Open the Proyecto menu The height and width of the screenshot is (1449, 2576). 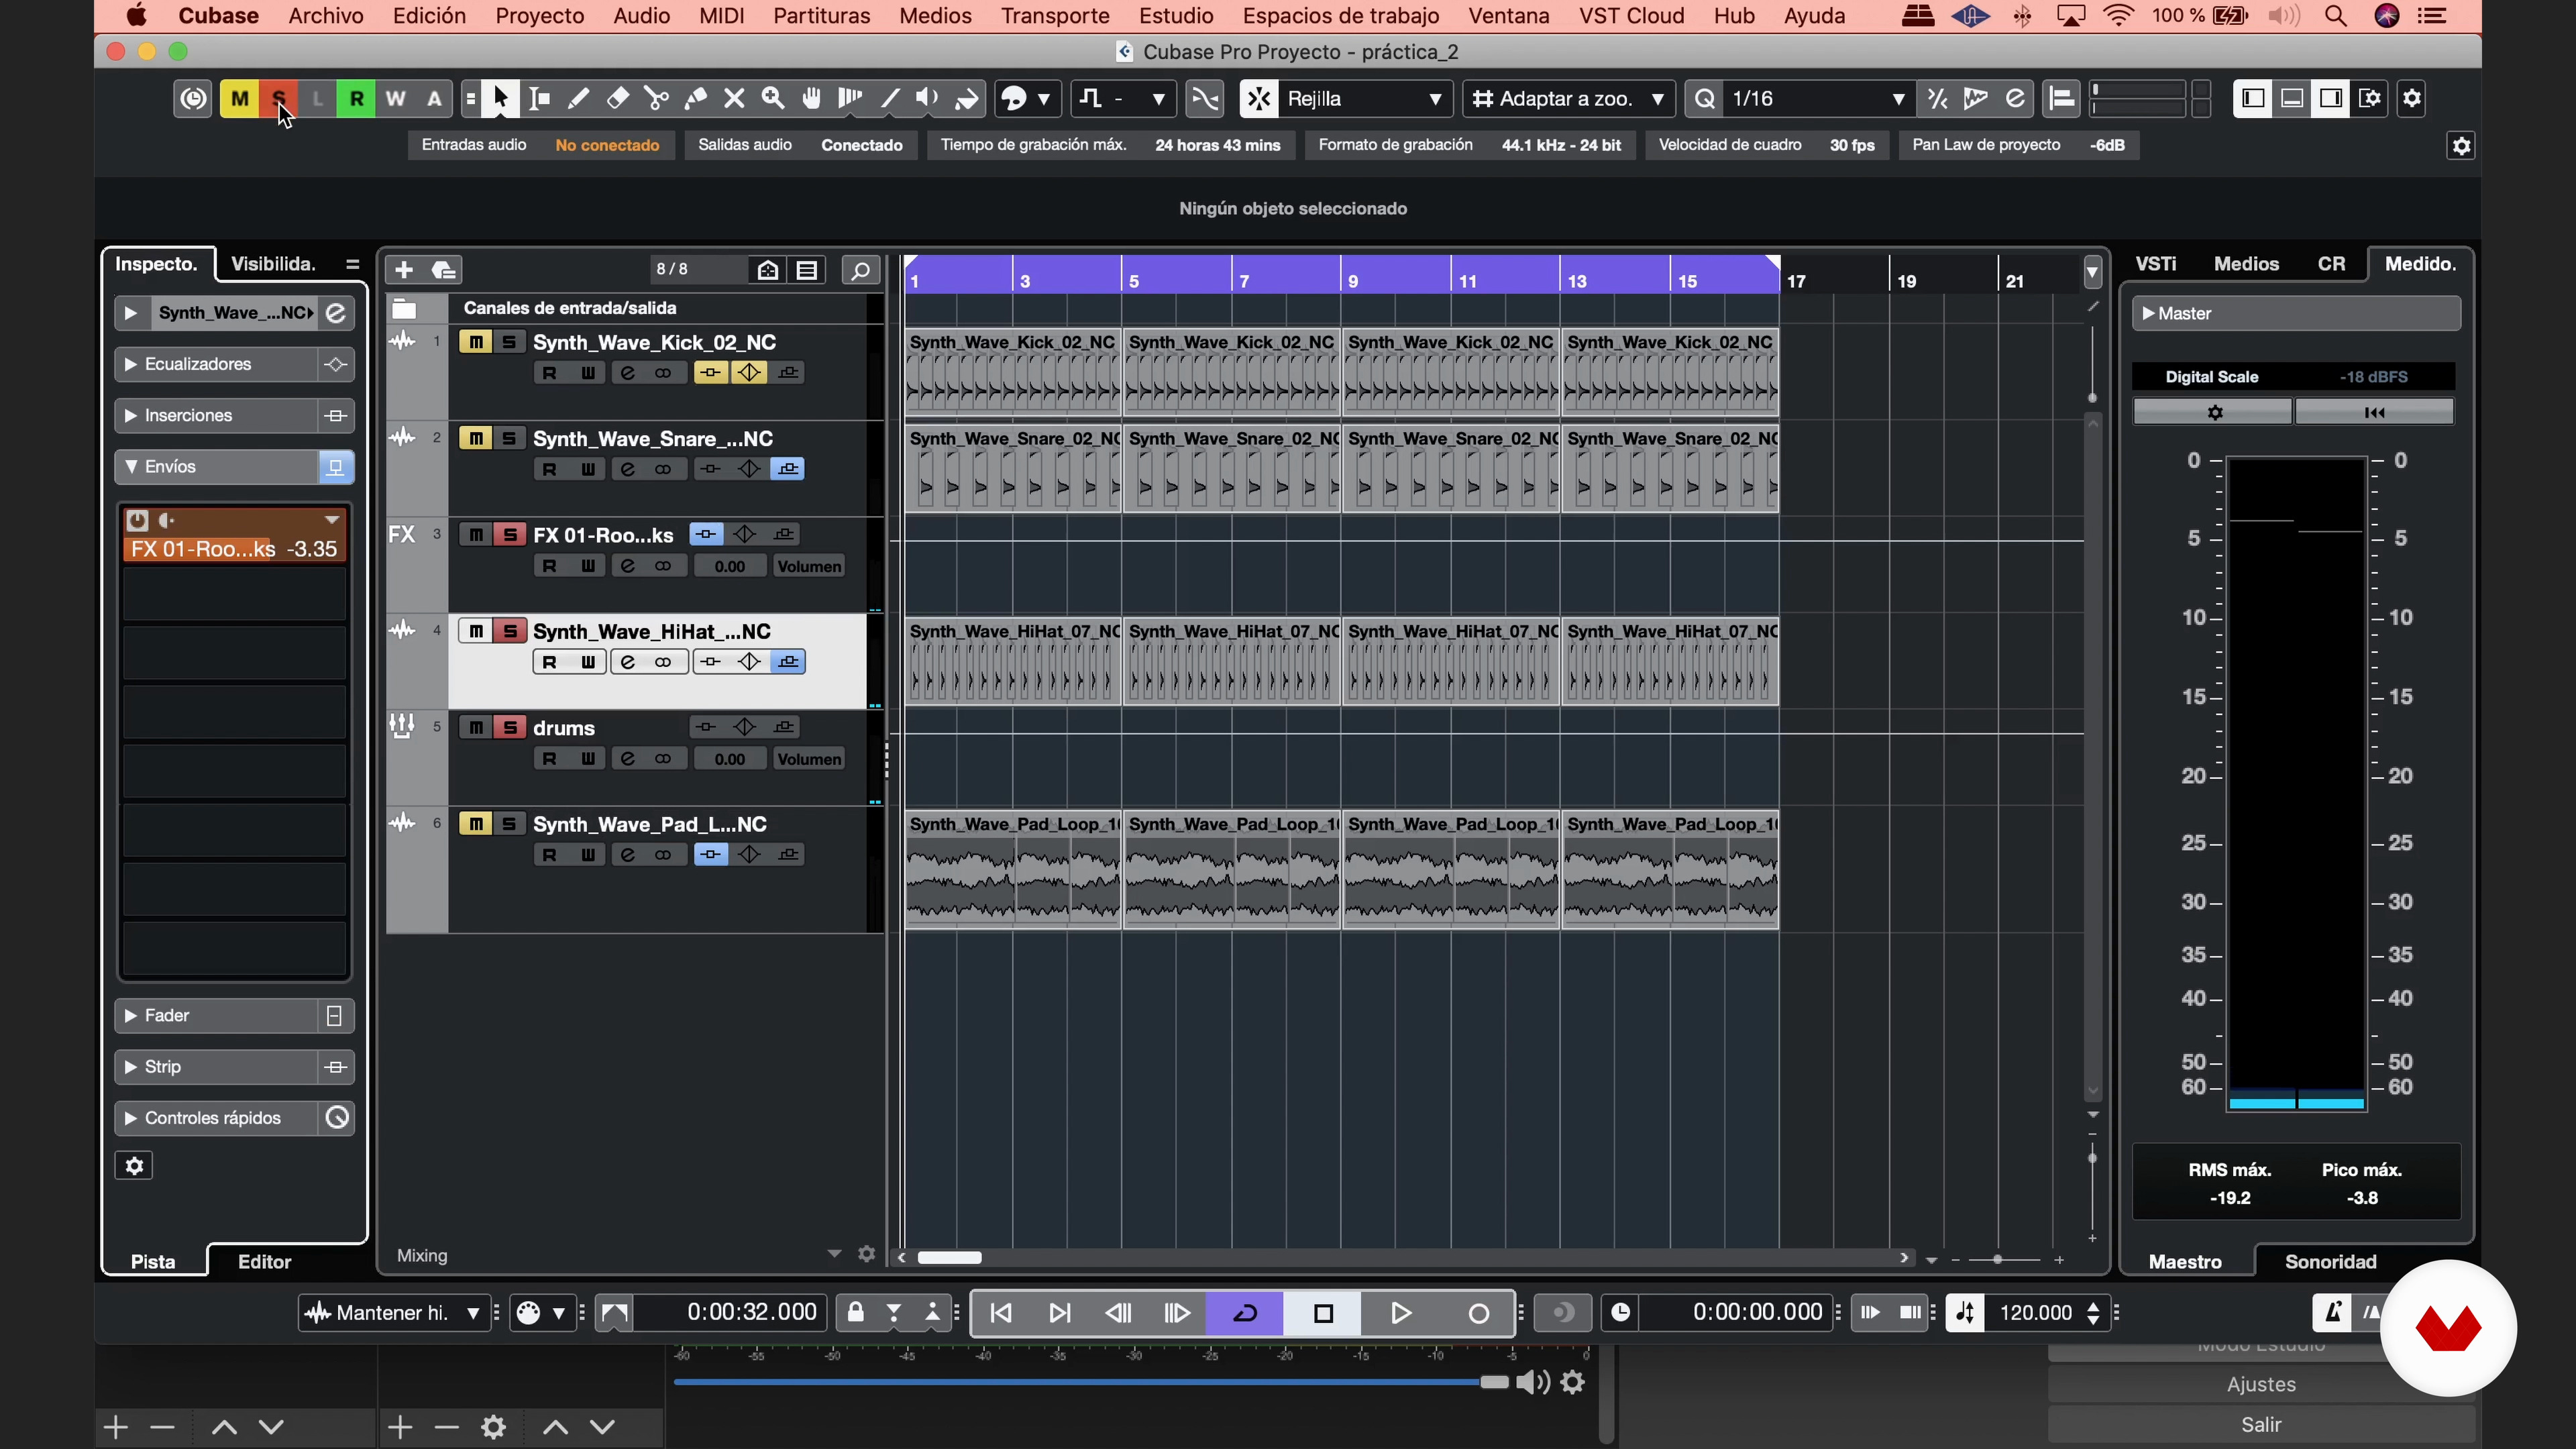tap(539, 16)
